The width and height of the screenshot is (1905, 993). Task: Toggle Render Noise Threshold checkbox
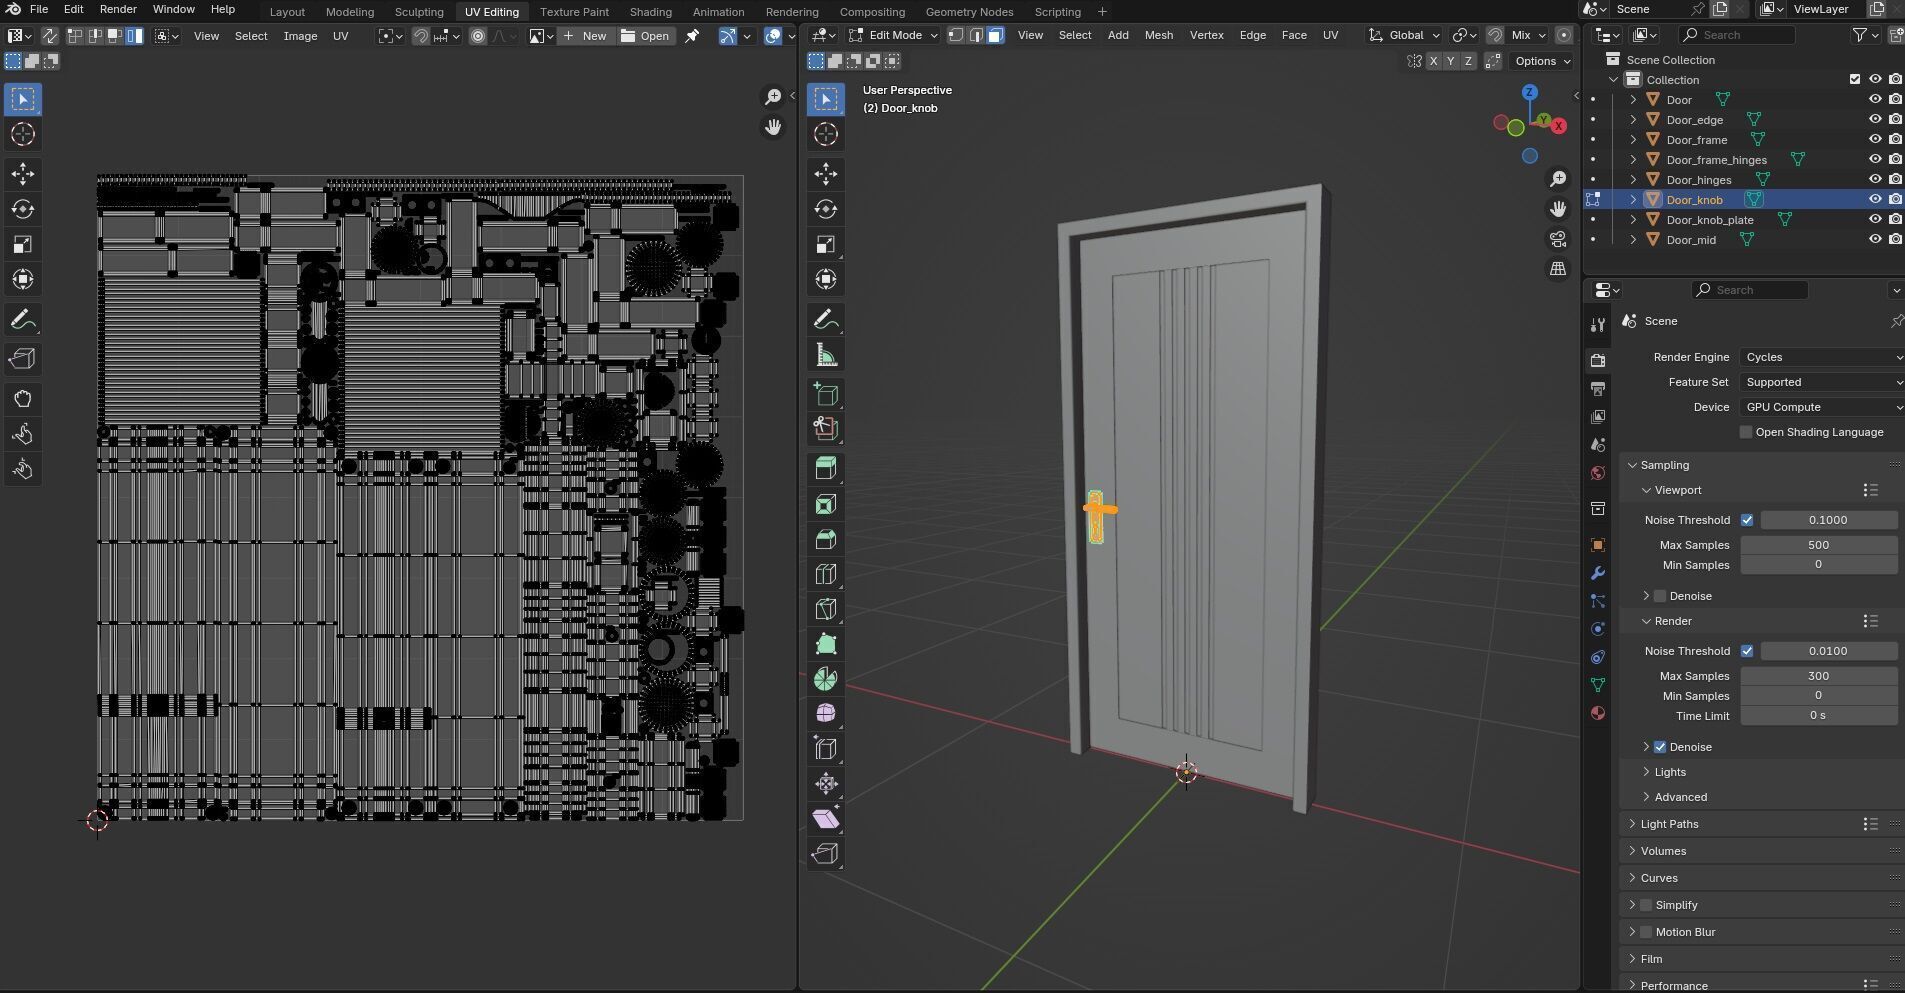(x=1747, y=651)
